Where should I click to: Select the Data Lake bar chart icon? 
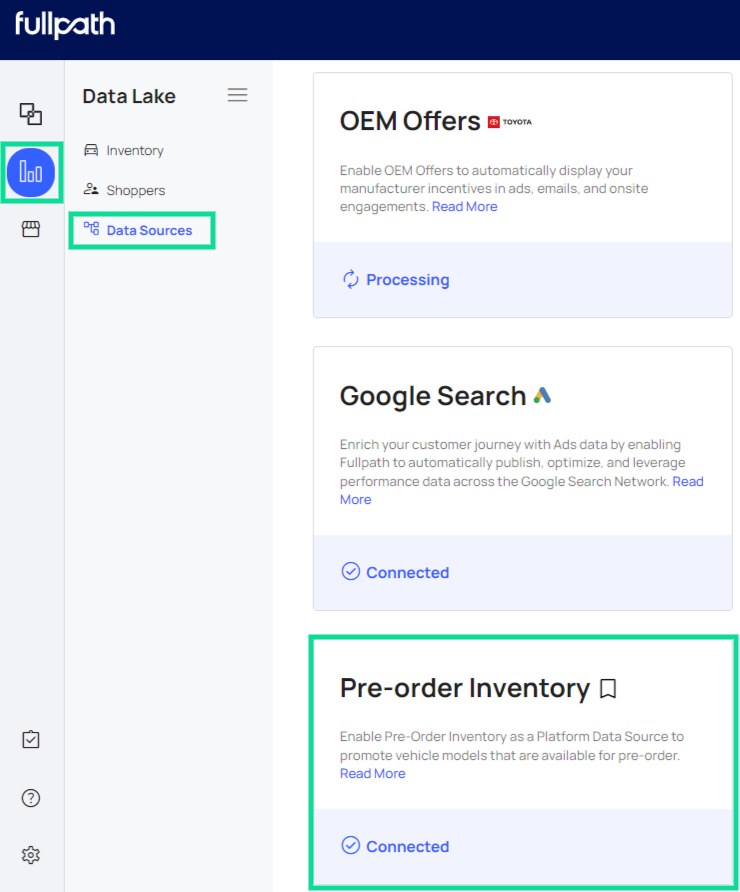point(31,172)
